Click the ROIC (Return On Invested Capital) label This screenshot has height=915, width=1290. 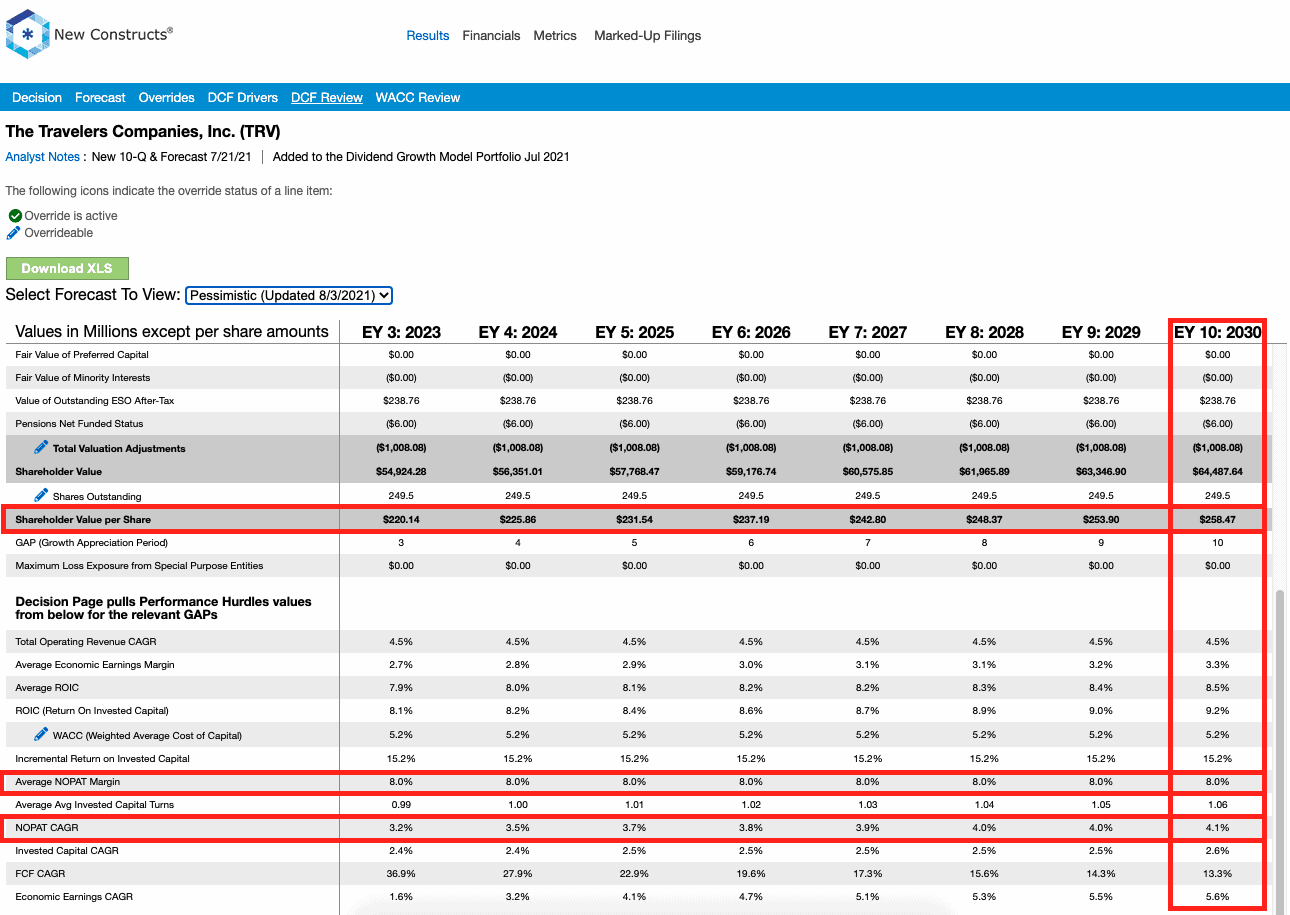pos(92,711)
